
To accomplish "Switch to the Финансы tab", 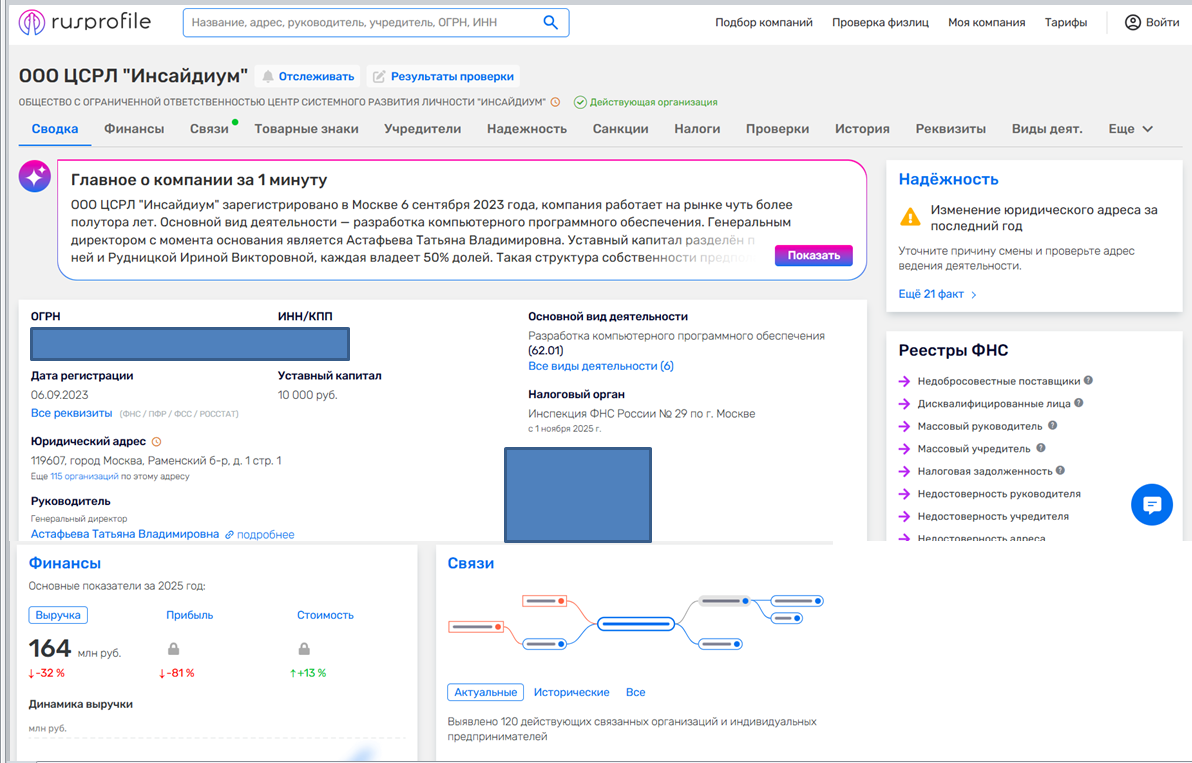I will point(134,129).
